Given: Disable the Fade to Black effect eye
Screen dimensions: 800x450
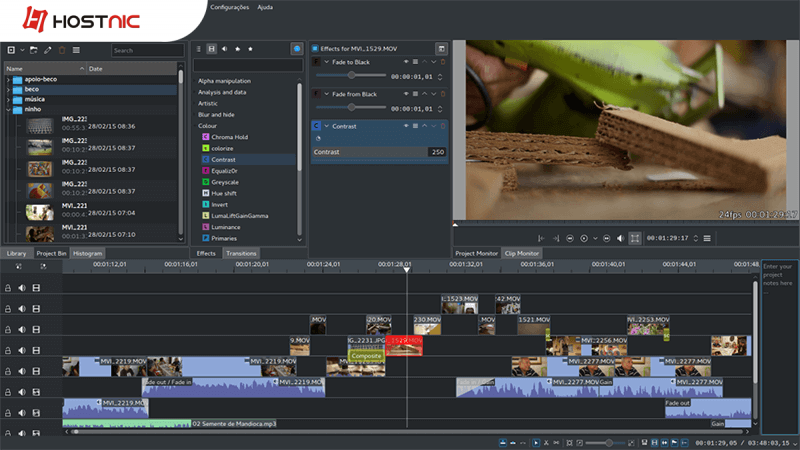Looking at the screenshot, I should pos(406,62).
